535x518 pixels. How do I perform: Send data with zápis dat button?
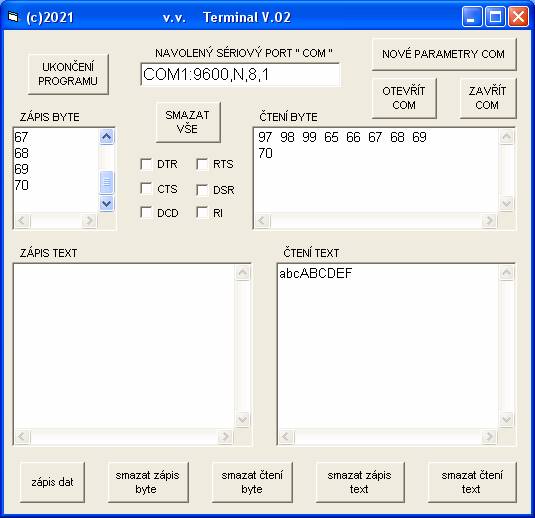tap(52, 482)
